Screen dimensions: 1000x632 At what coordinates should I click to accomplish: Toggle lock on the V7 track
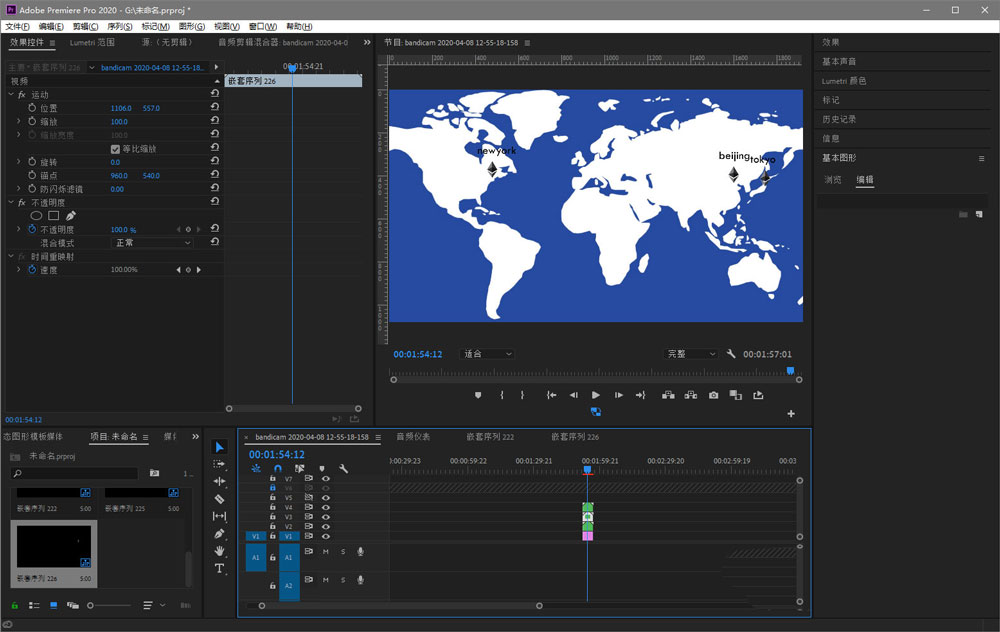pyautogui.click(x=272, y=479)
